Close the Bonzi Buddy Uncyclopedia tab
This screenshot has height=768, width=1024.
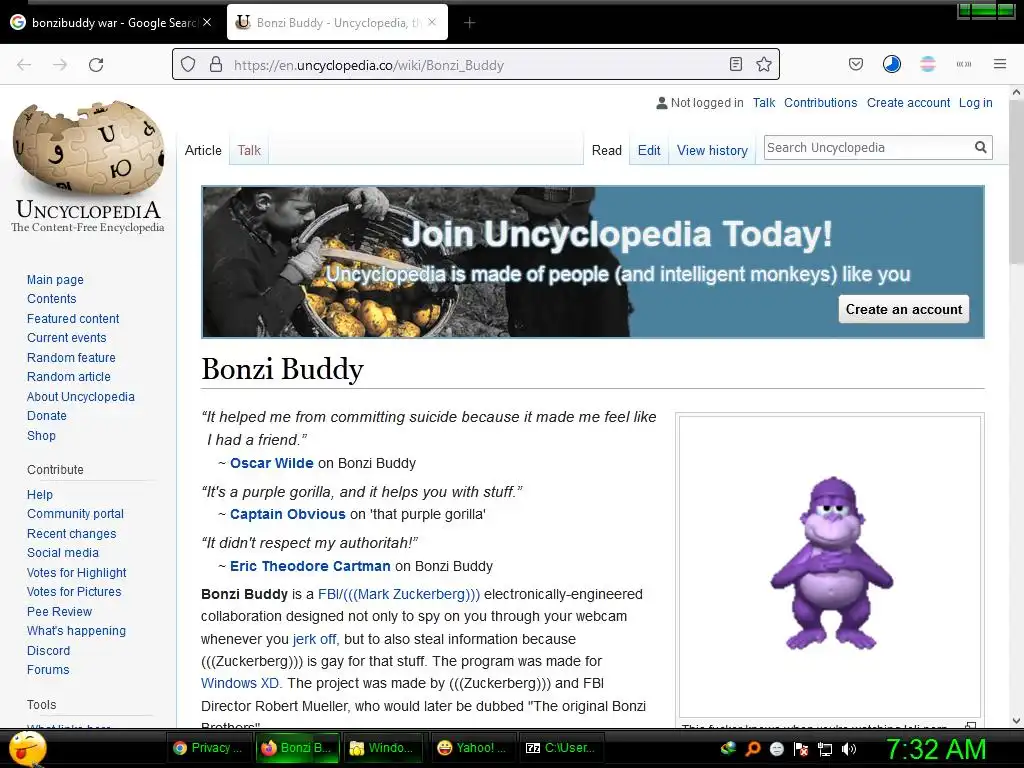pos(432,22)
